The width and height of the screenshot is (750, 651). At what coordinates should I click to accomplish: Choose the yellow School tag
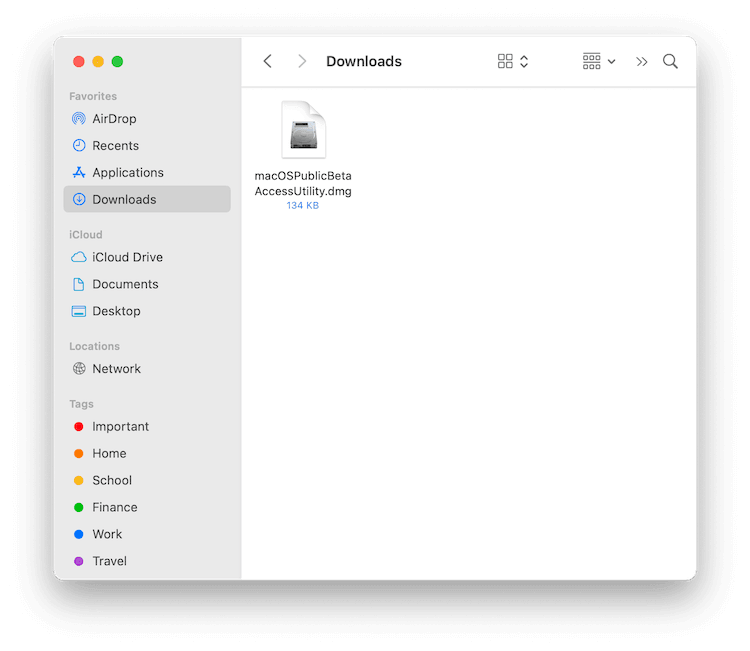pos(112,481)
